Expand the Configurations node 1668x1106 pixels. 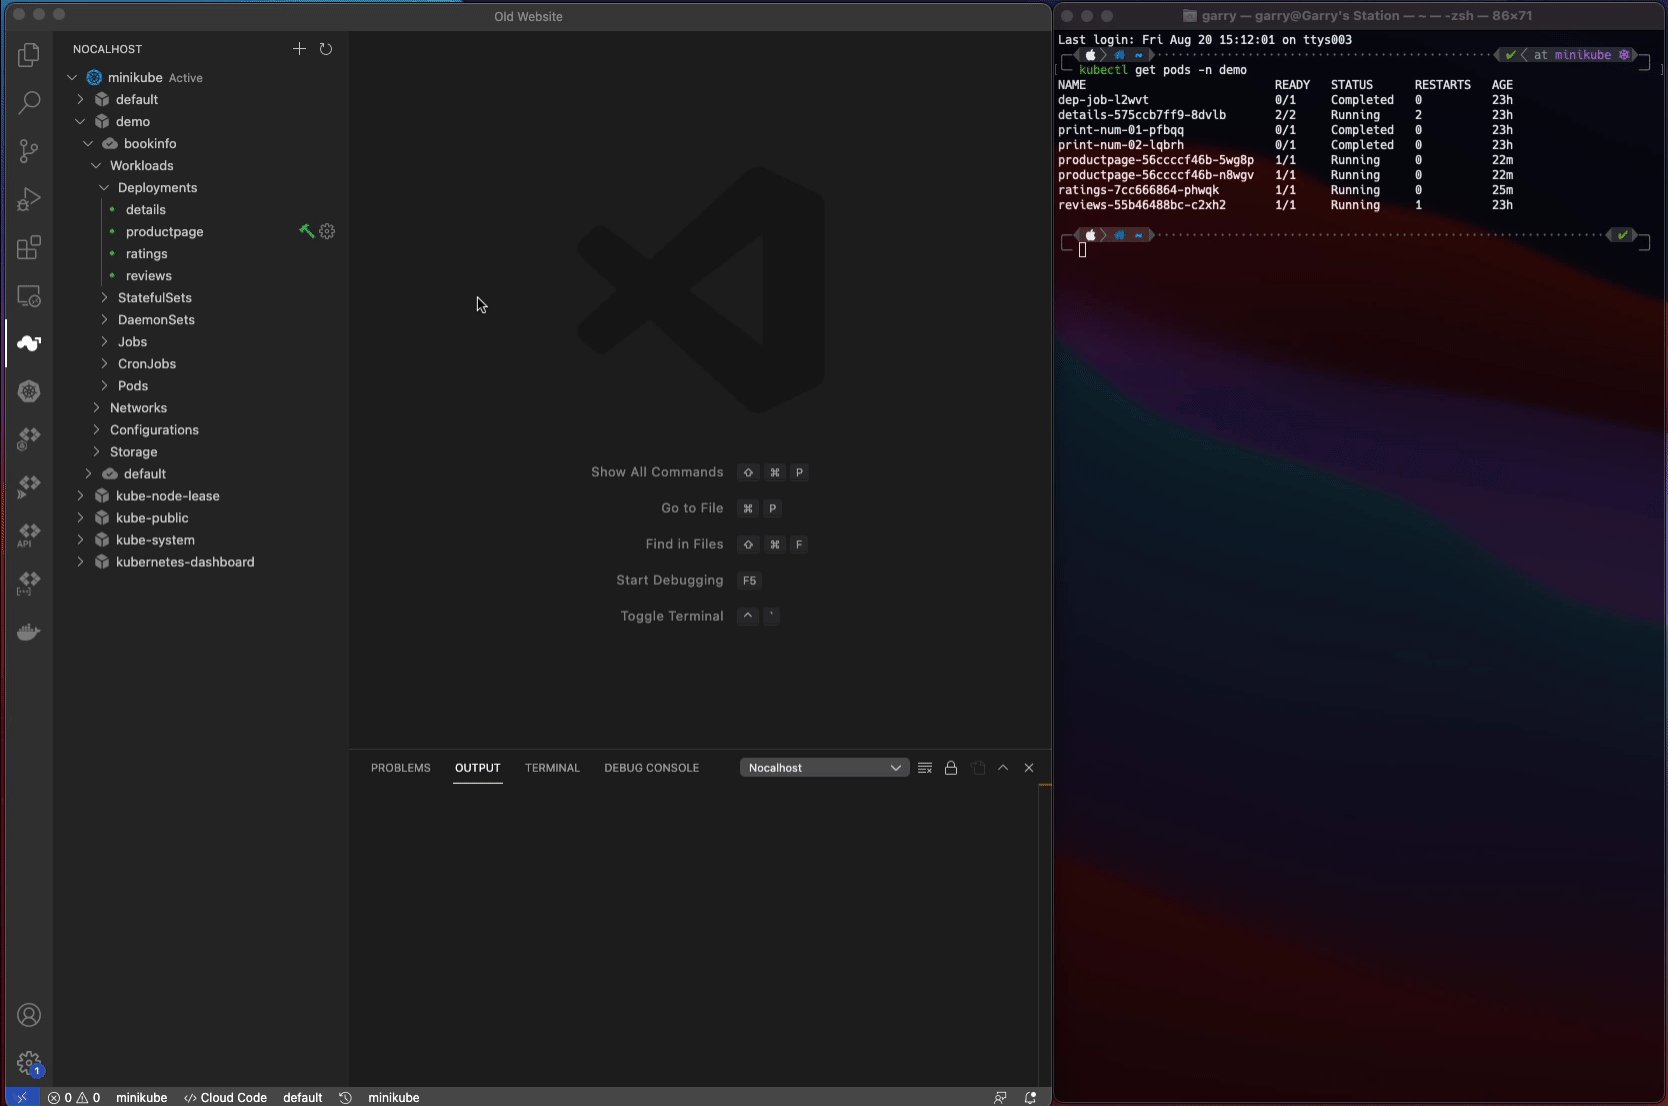tap(96, 429)
